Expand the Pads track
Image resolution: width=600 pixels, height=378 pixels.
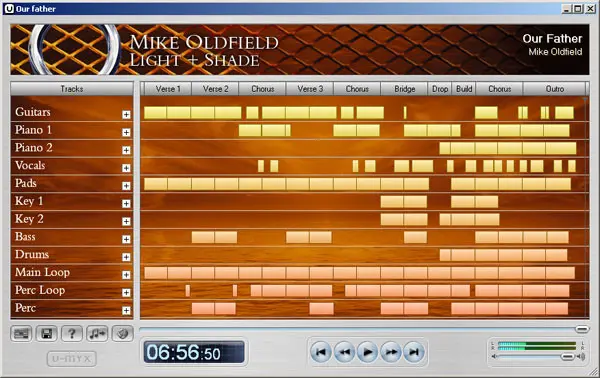tap(126, 186)
